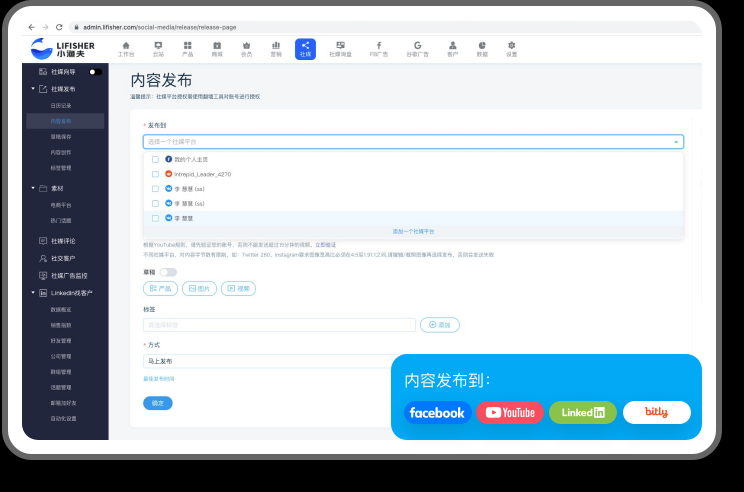Close the 发布到 platform dropdown arrow
This screenshot has width=744, height=492.
tap(676, 142)
